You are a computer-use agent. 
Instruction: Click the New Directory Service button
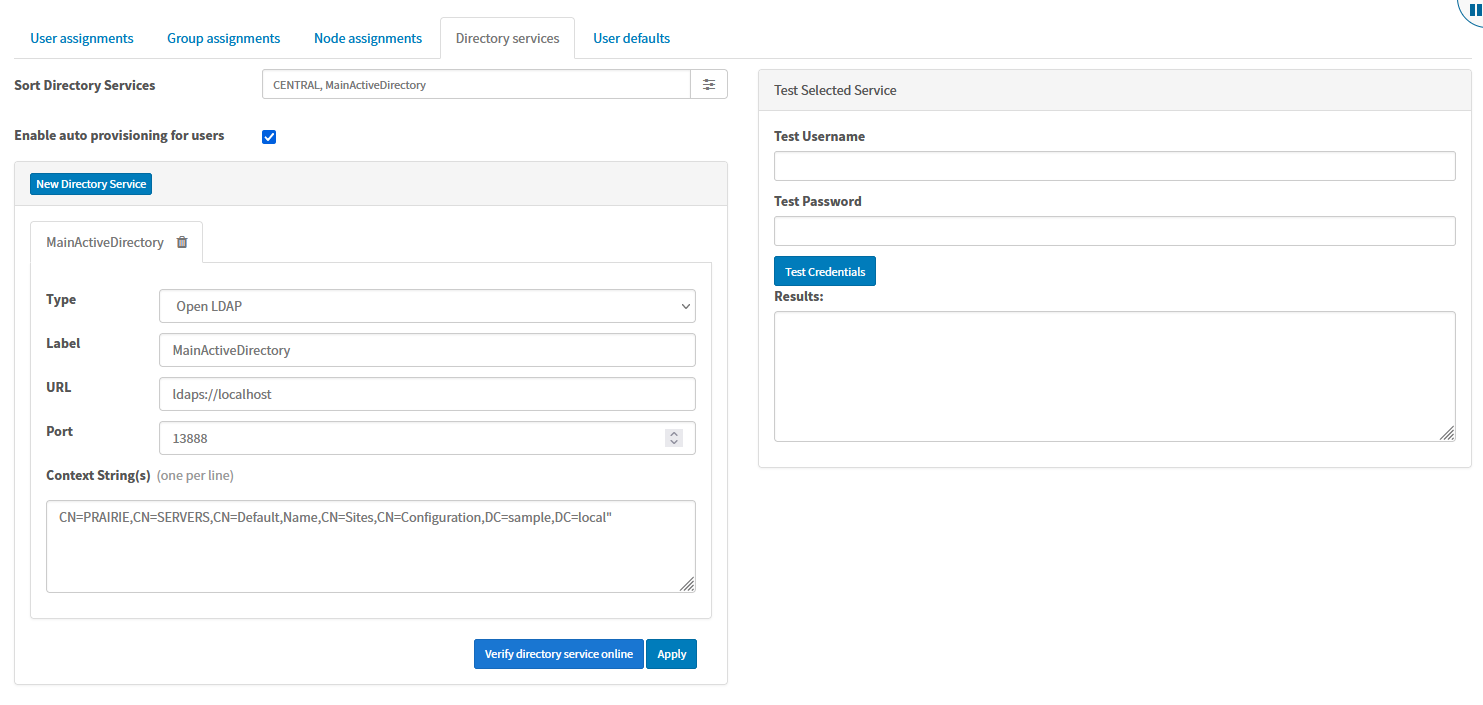click(90, 183)
